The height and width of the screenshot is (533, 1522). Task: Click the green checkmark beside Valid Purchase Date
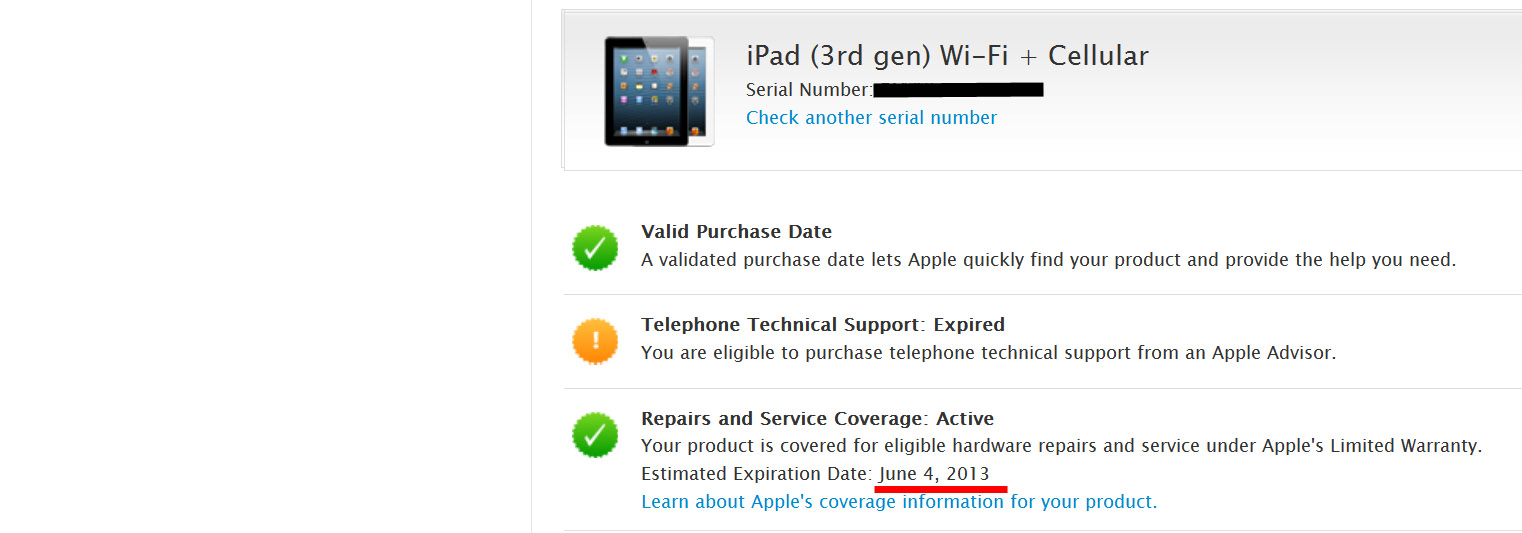(x=595, y=247)
